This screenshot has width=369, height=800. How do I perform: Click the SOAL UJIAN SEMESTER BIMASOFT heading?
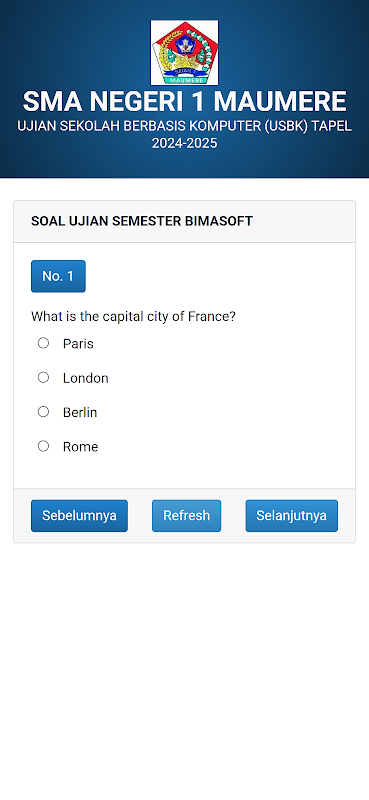click(x=142, y=221)
